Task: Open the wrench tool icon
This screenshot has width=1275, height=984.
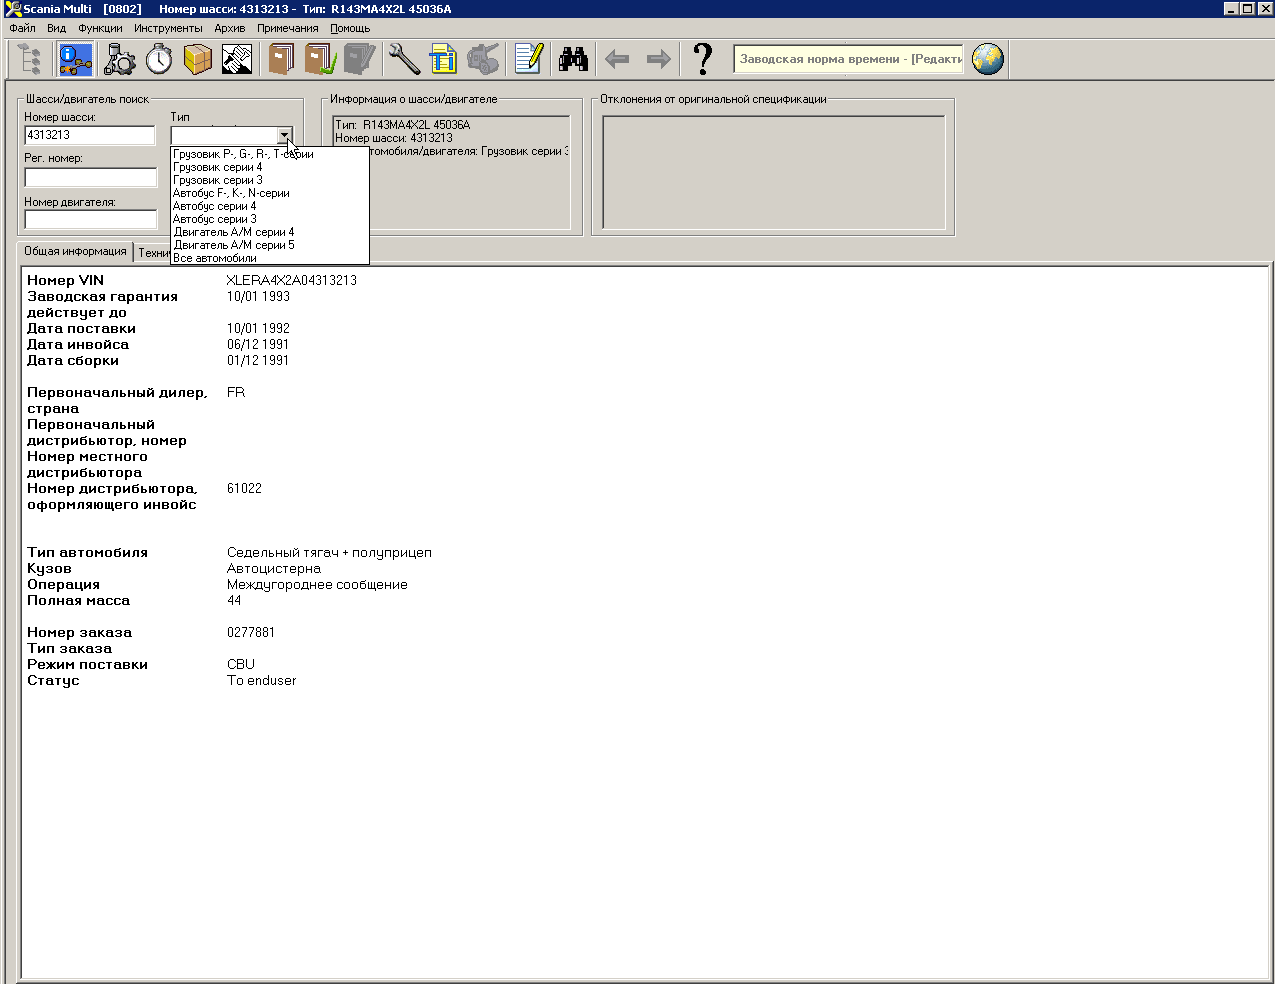Action: tap(404, 60)
